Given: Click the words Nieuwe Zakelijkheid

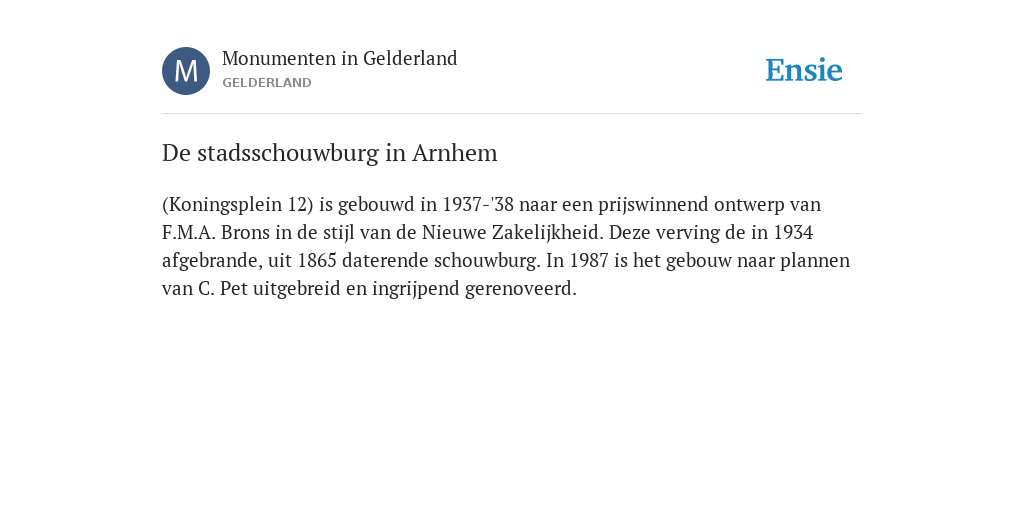Looking at the screenshot, I should tap(511, 232).
